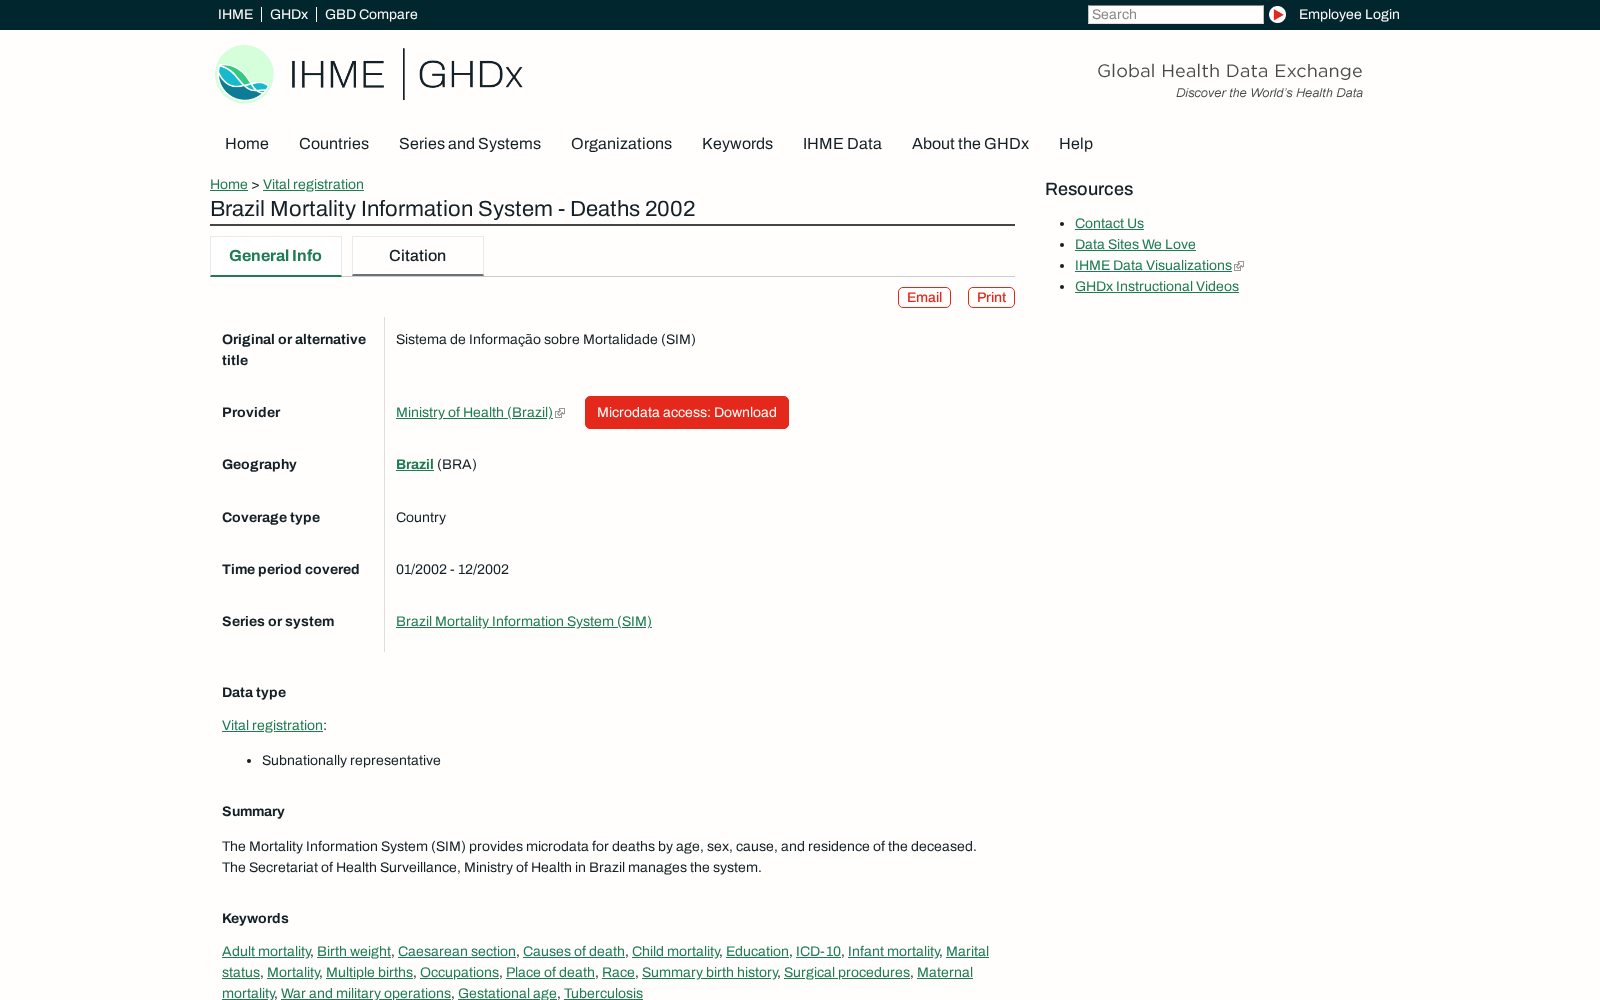Open GBD Compare in top bar
This screenshot has width=1600, height=1000.
[x=371, y=14]
